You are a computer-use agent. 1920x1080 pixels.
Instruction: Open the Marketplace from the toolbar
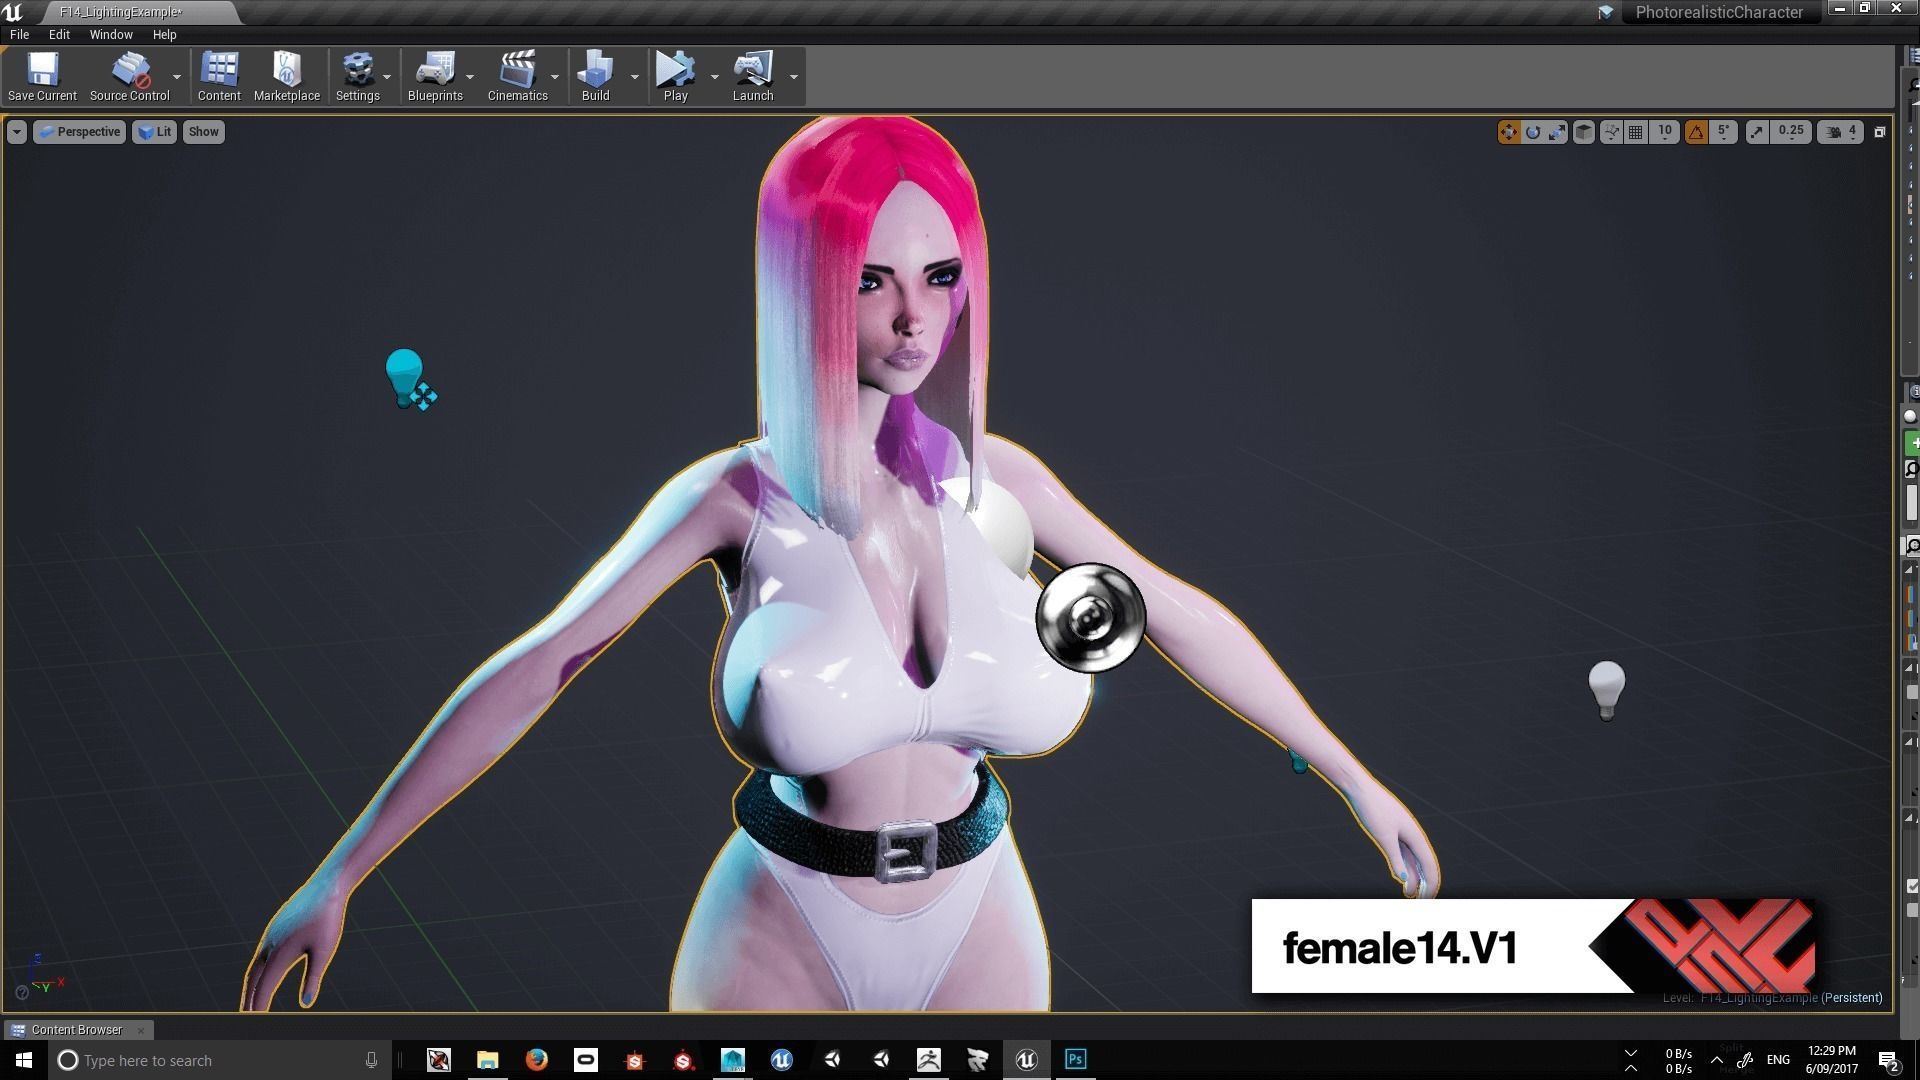pos(287,76)
